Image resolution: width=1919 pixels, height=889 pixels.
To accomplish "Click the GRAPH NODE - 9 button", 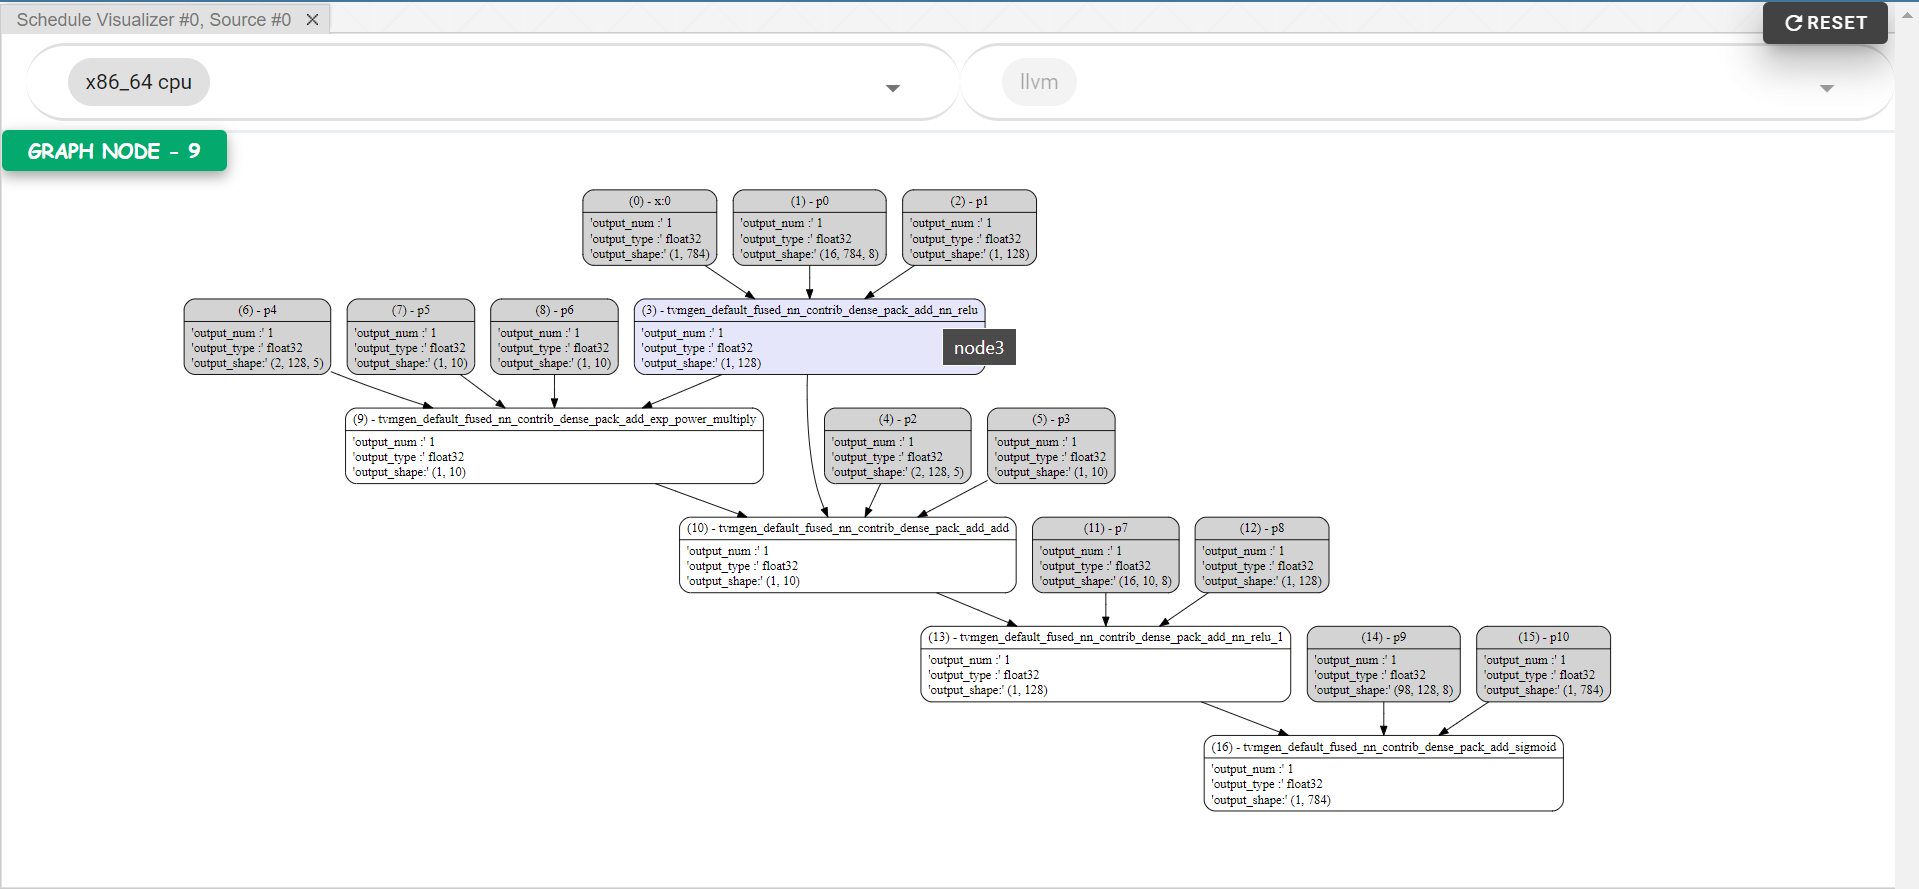I will pyautogui.click(x=114, y=151).
